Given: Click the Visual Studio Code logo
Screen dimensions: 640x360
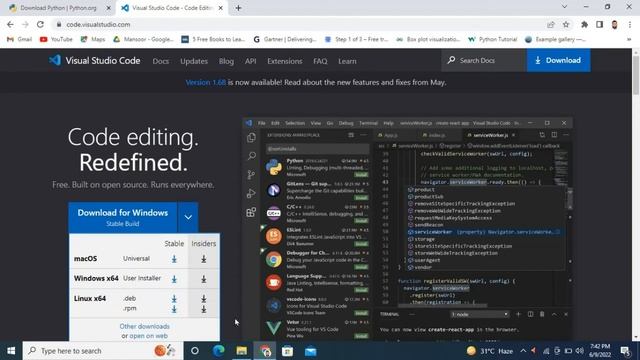Looking at the screenshot, I should tap(94, 60).
